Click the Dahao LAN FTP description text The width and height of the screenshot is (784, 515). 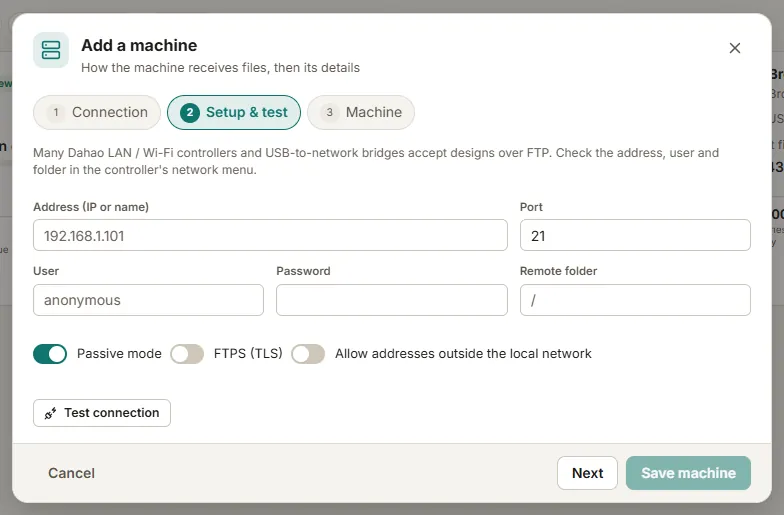376,161
